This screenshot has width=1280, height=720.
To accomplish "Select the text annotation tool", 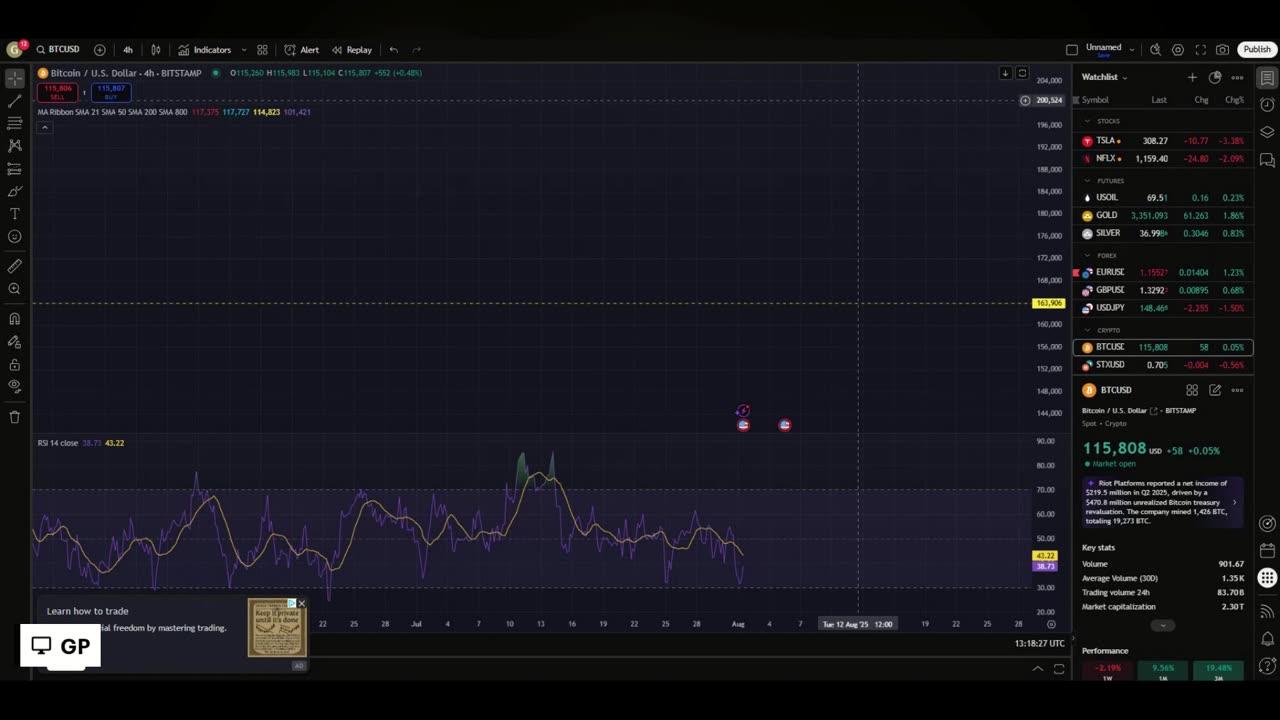I will 15,214.
